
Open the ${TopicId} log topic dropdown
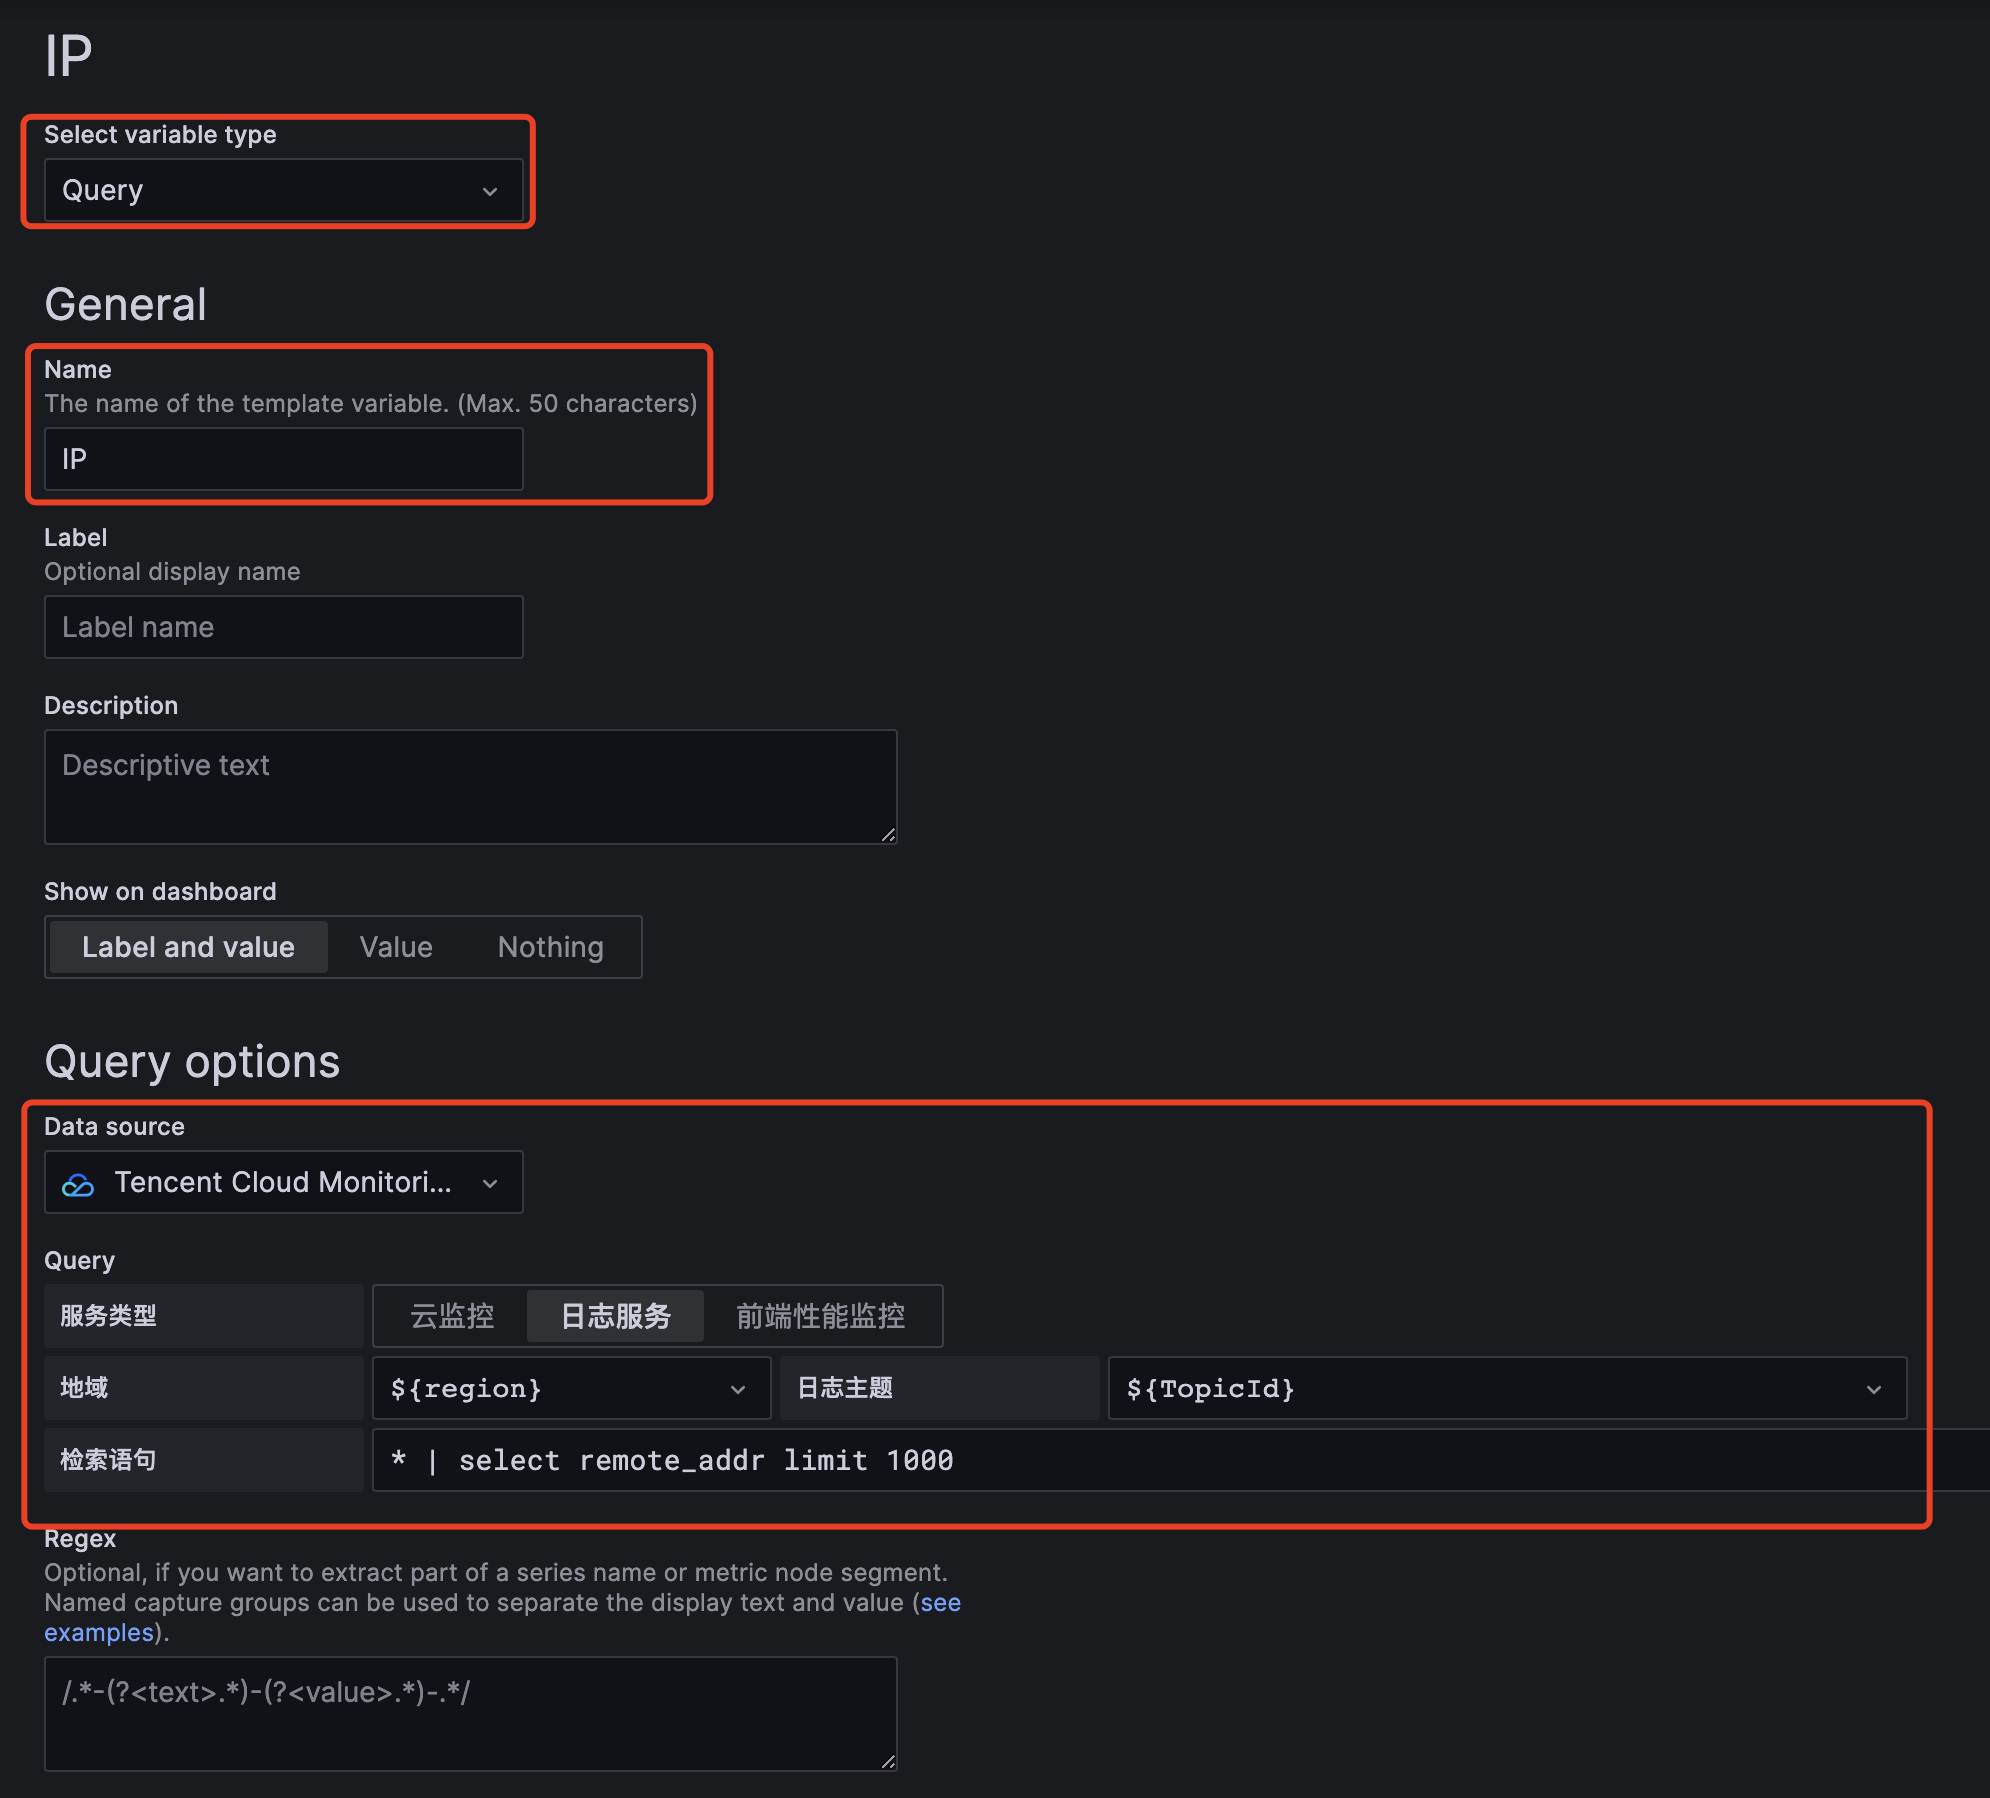pyautogui.click(x=1507, y=1388)
